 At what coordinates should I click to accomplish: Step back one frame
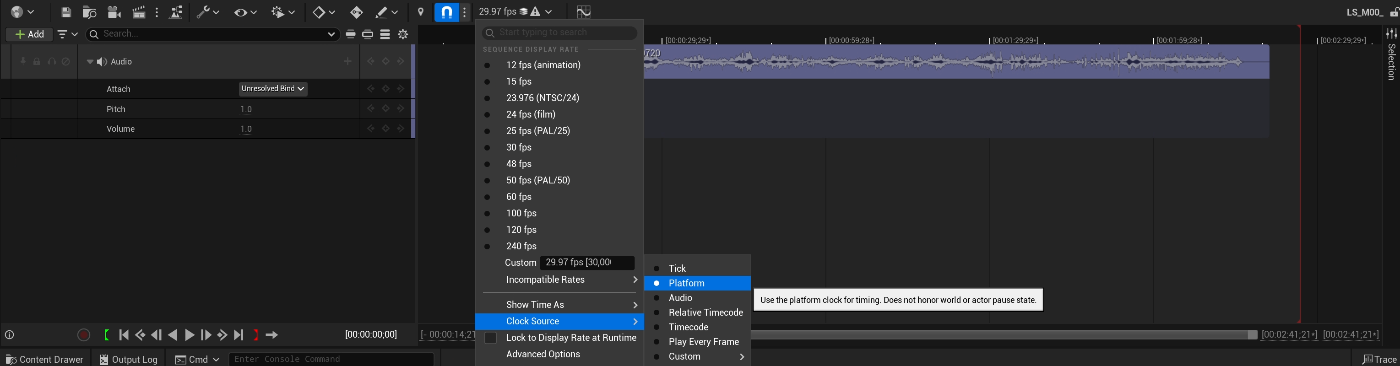(x=156, y=335)
